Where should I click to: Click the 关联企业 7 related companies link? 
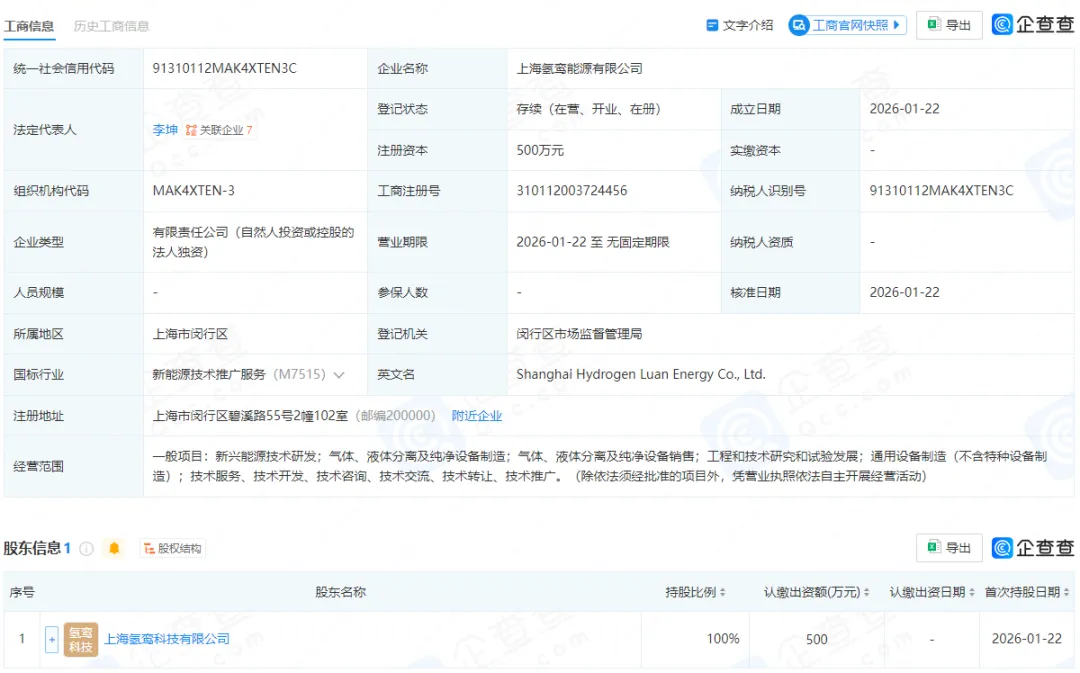coord(222,130)
